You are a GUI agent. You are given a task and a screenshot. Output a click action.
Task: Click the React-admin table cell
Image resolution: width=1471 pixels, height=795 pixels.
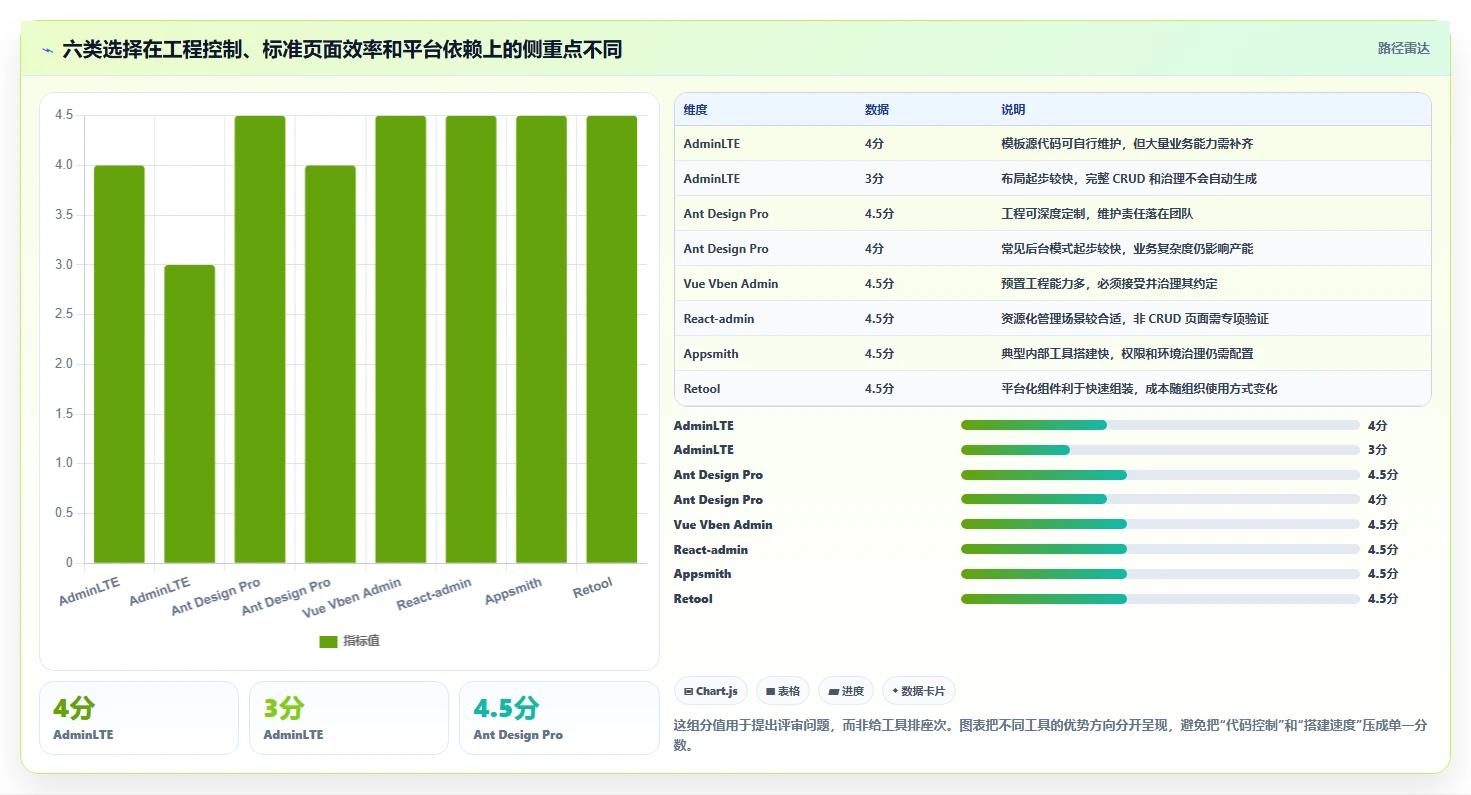719,319
